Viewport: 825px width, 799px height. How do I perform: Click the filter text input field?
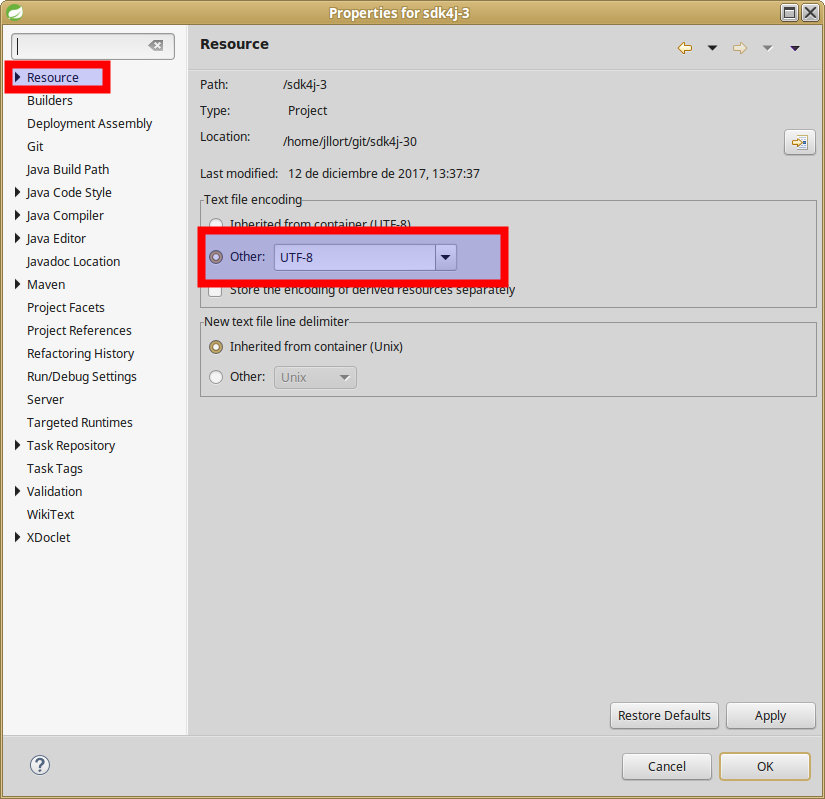(x=82, y=46)
